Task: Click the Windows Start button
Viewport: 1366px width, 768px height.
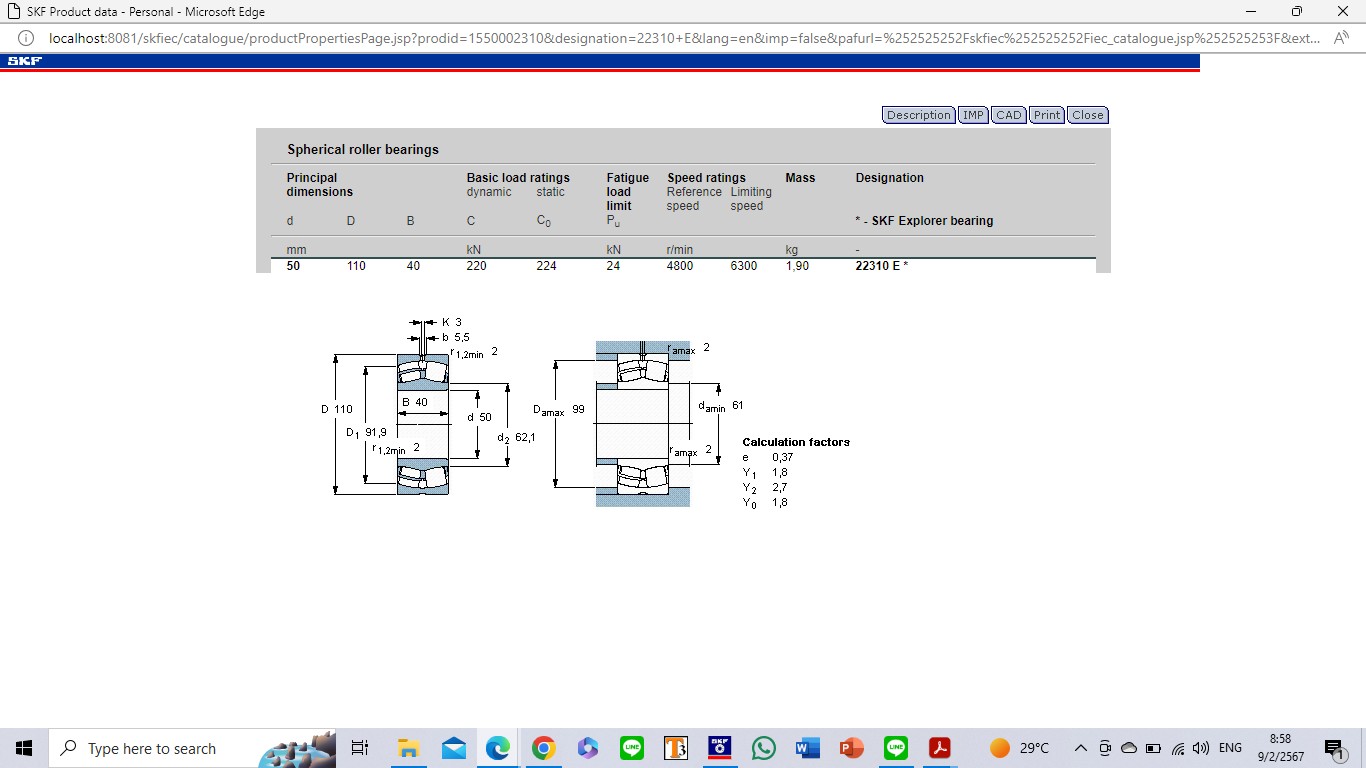Action: click(24, 748)
